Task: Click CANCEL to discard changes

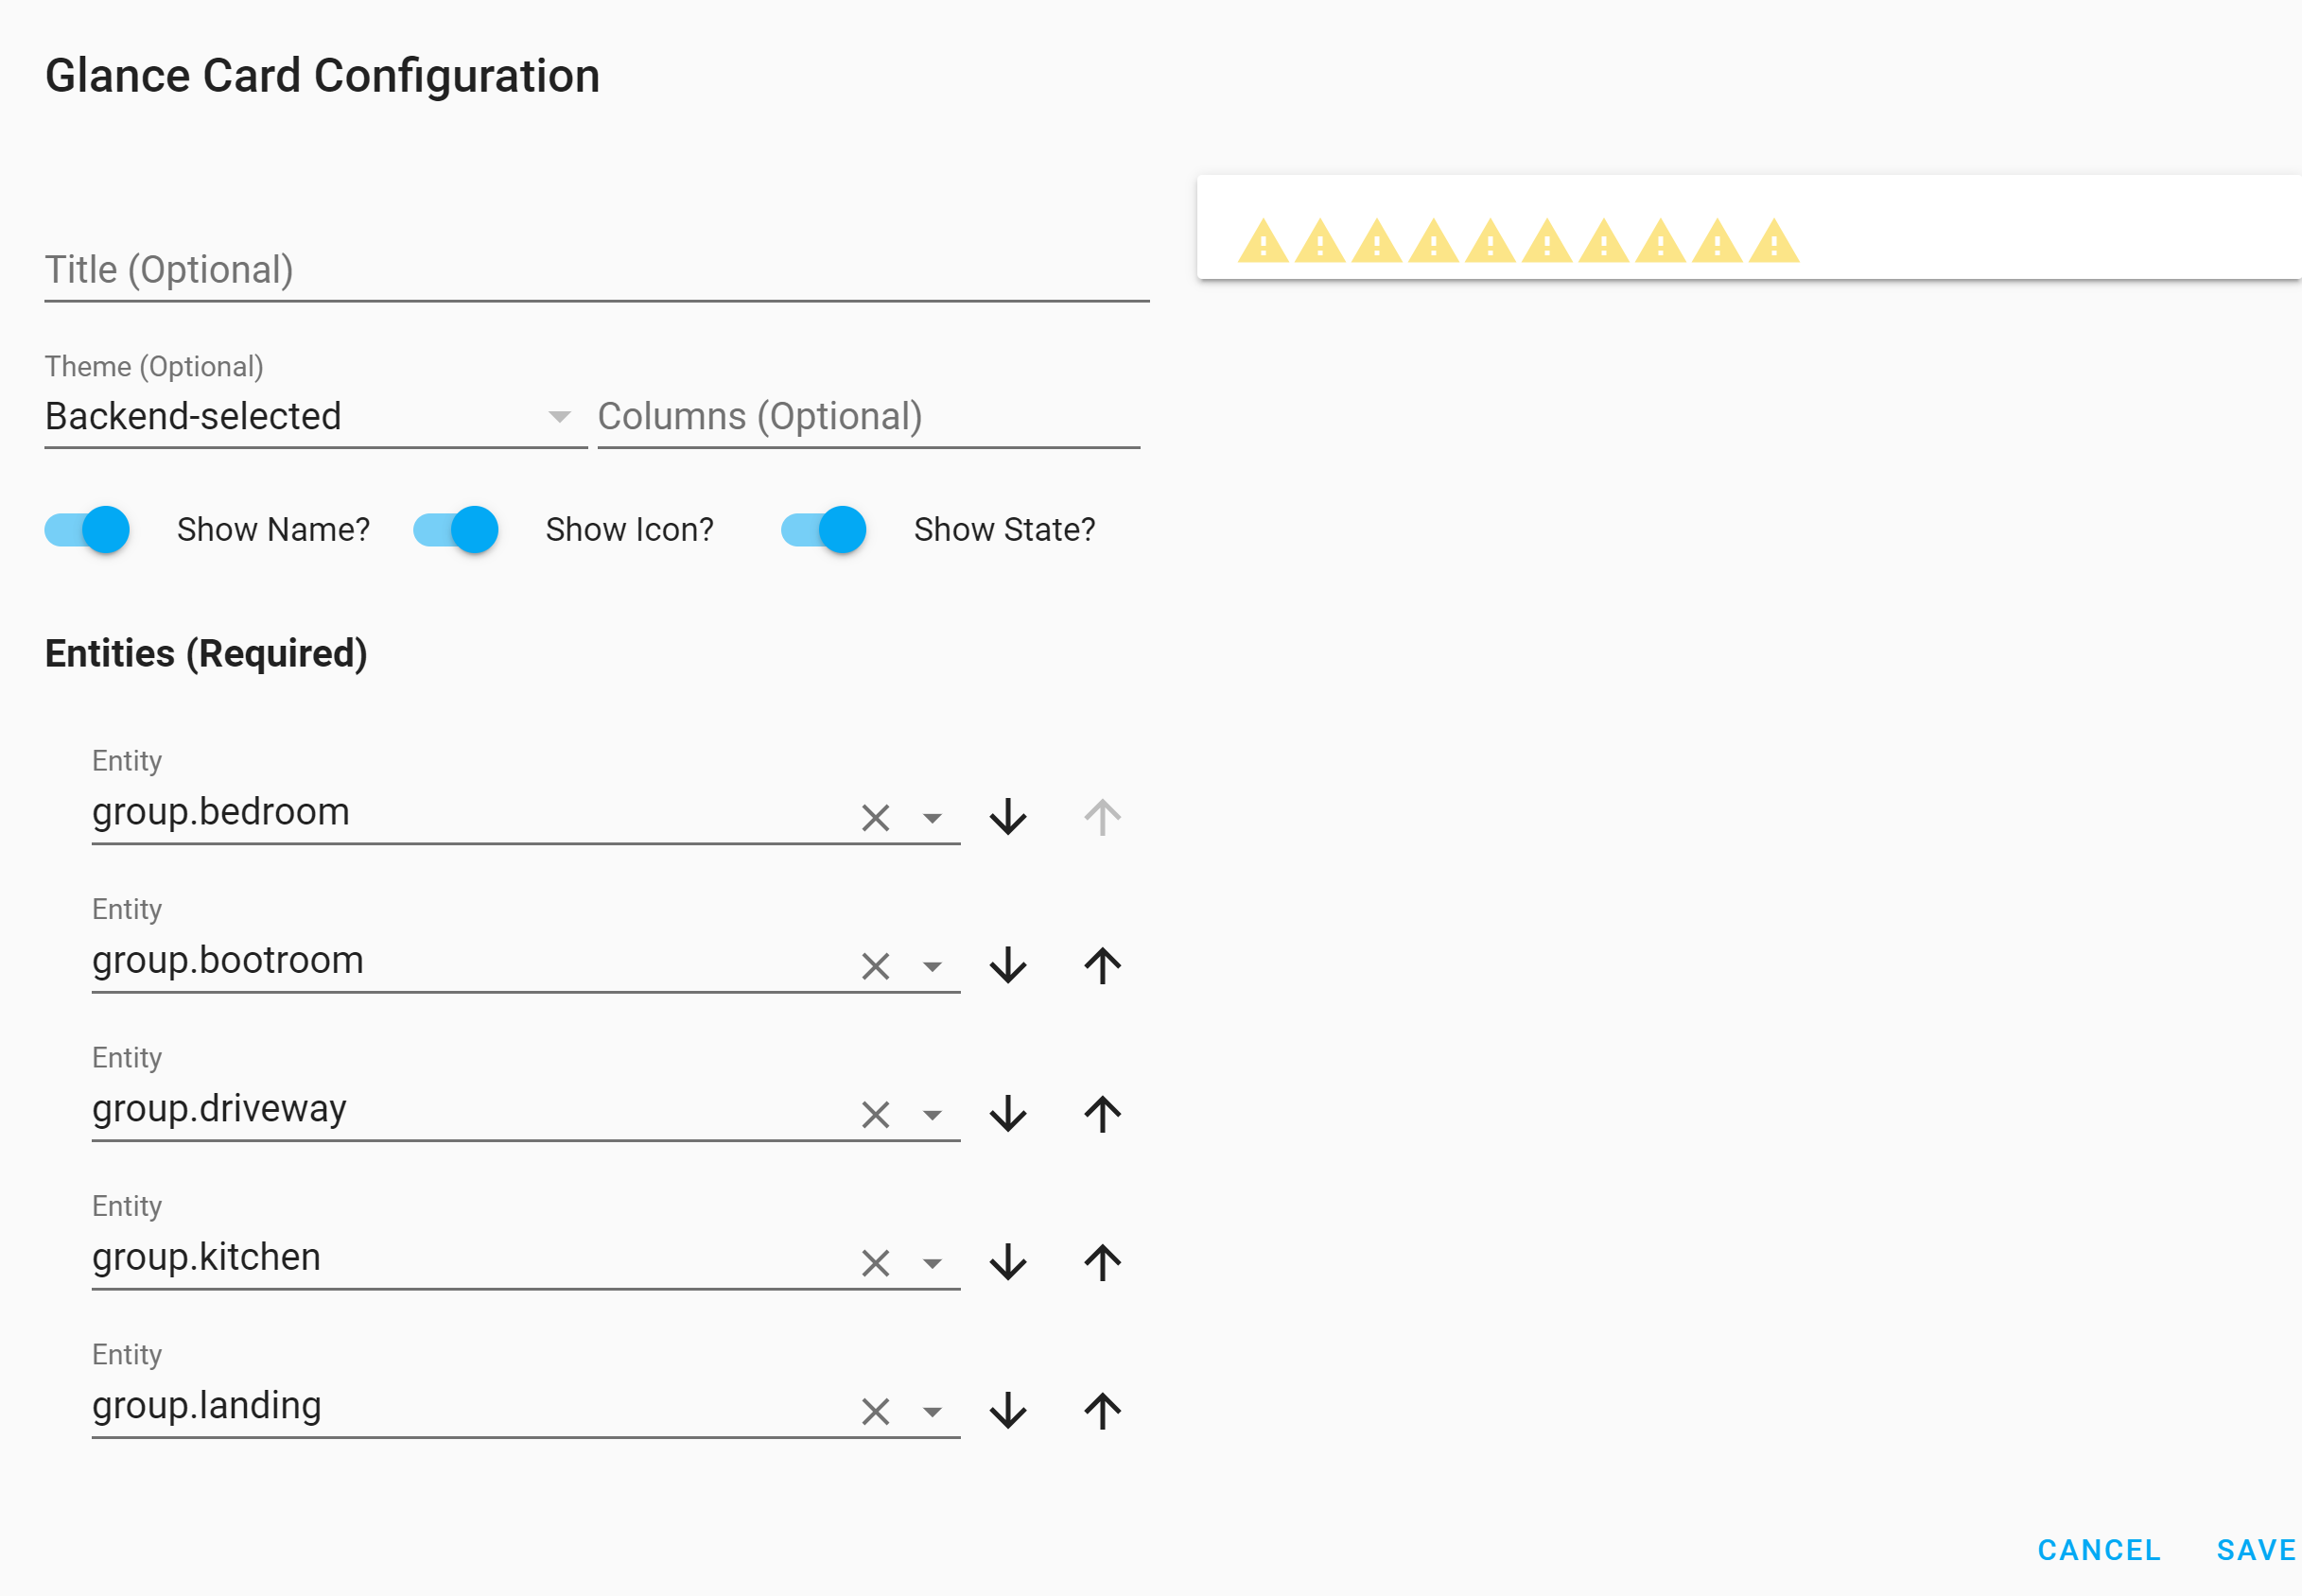Action: point(2098,1550)
